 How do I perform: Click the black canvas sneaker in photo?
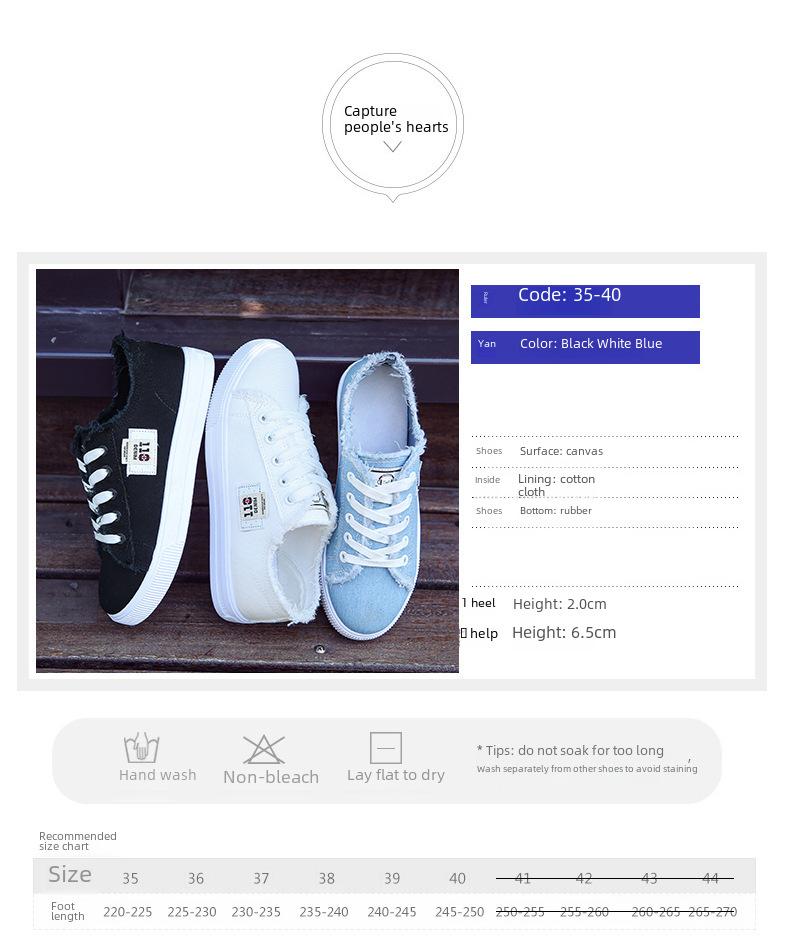point(143,478)
